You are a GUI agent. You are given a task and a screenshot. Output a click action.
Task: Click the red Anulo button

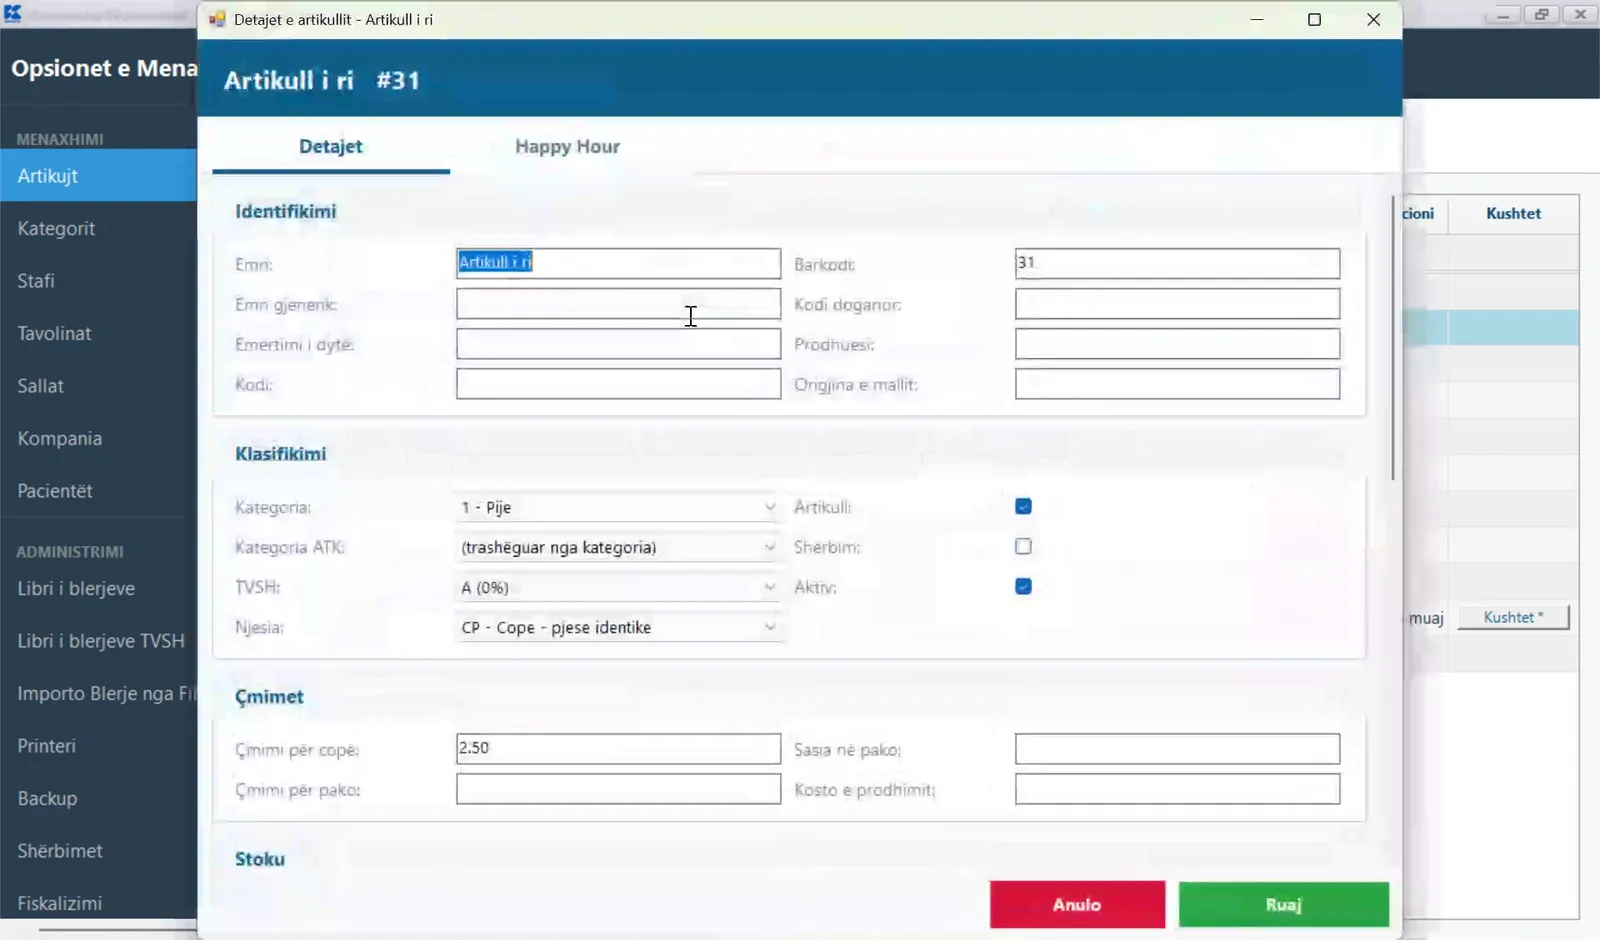[x=1077, y=904]
